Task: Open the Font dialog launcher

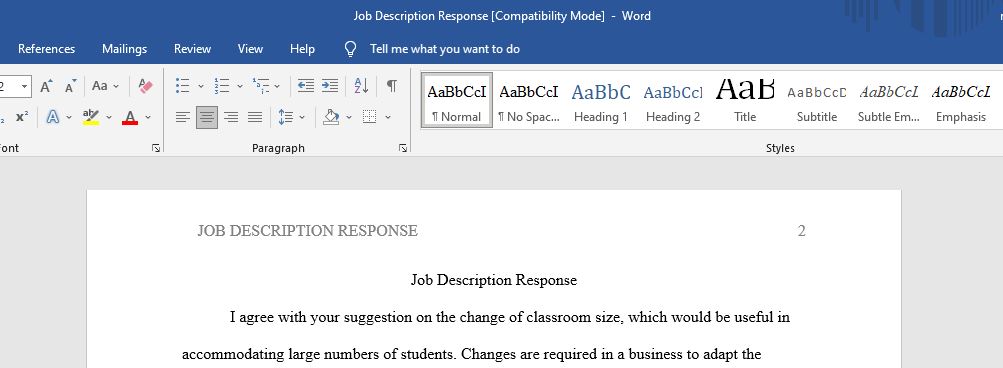Action: (156, 148)
